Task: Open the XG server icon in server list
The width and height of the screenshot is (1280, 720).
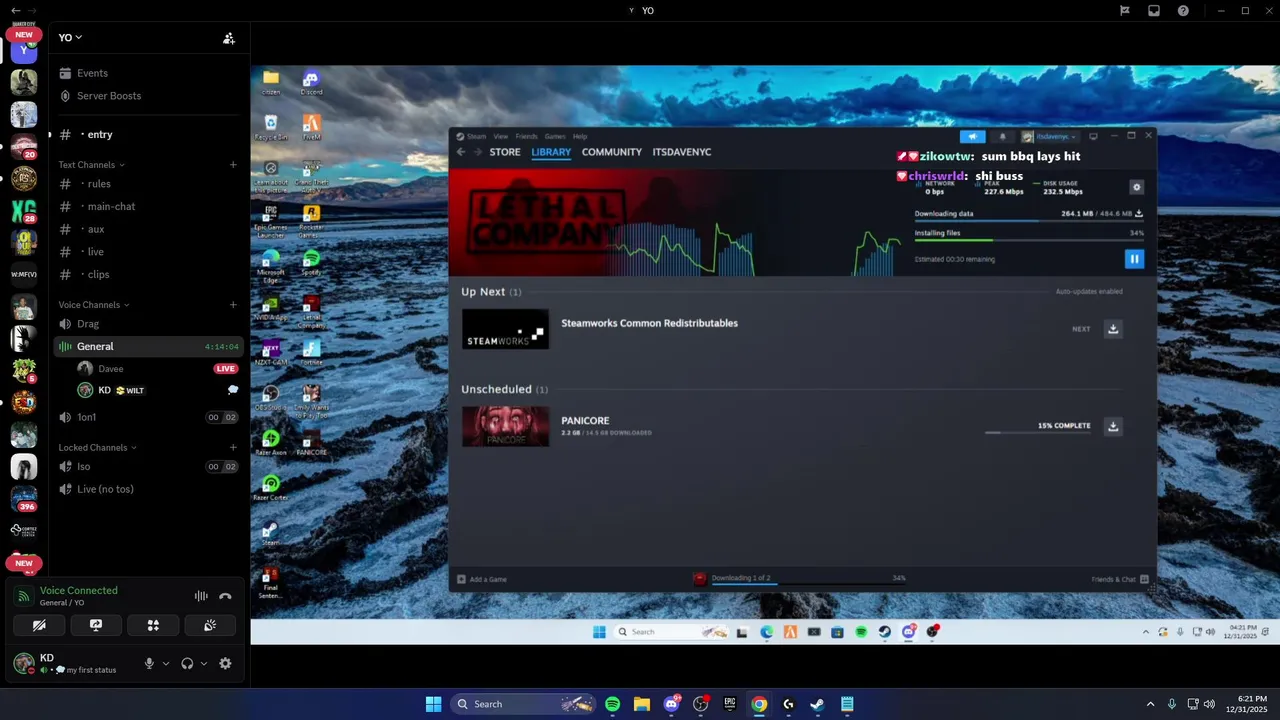Action: click(24, 211)
